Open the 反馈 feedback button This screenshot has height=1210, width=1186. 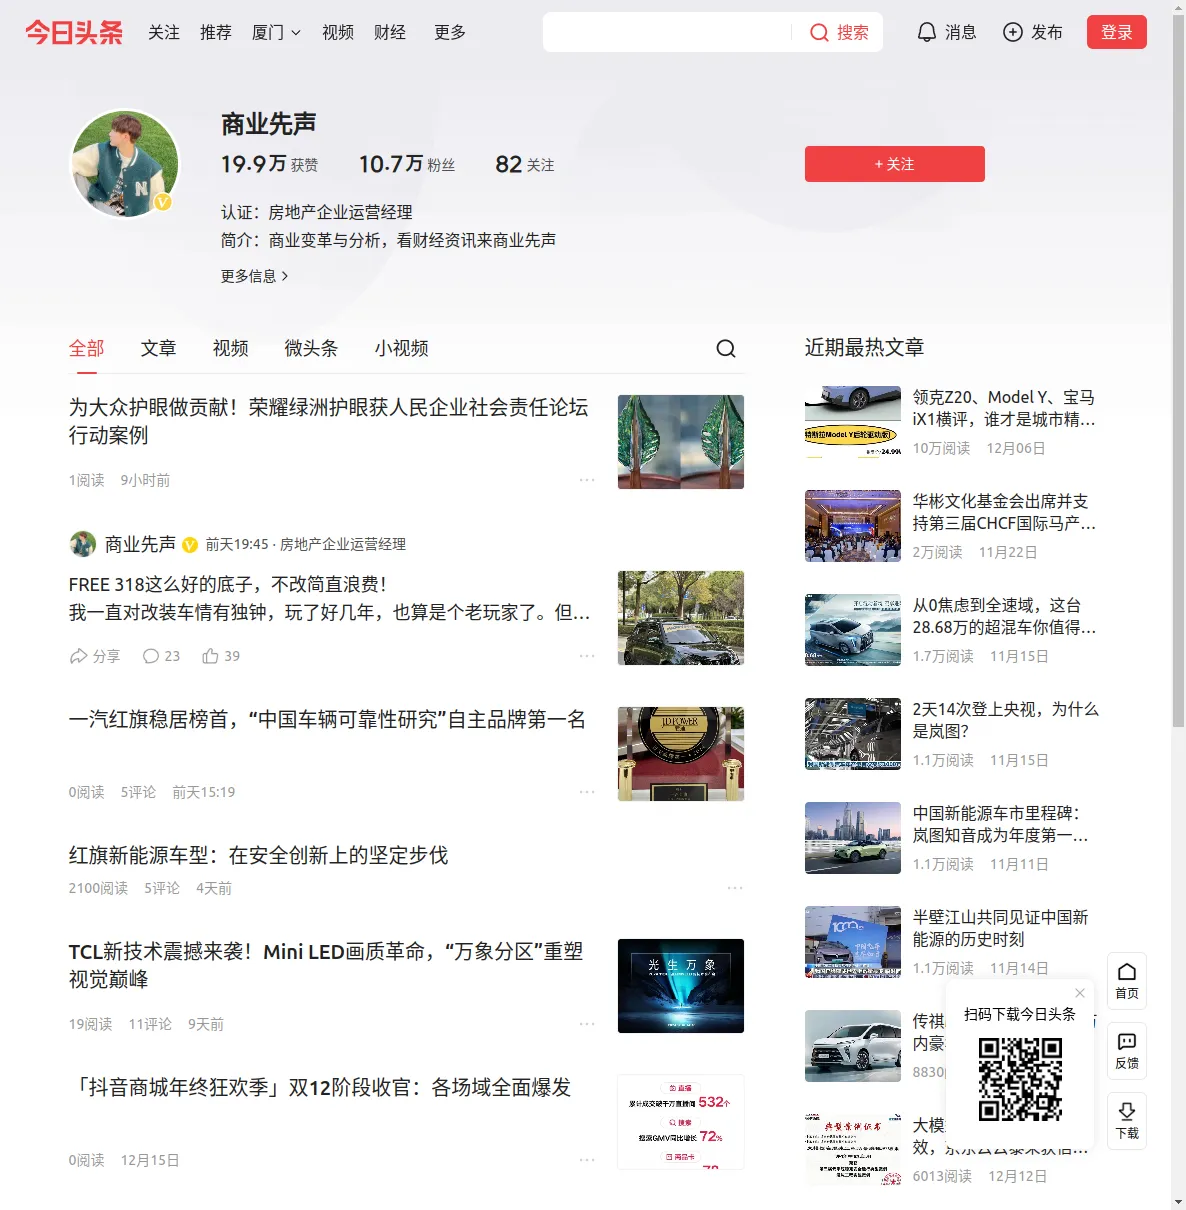[x=1127, y=1051]
